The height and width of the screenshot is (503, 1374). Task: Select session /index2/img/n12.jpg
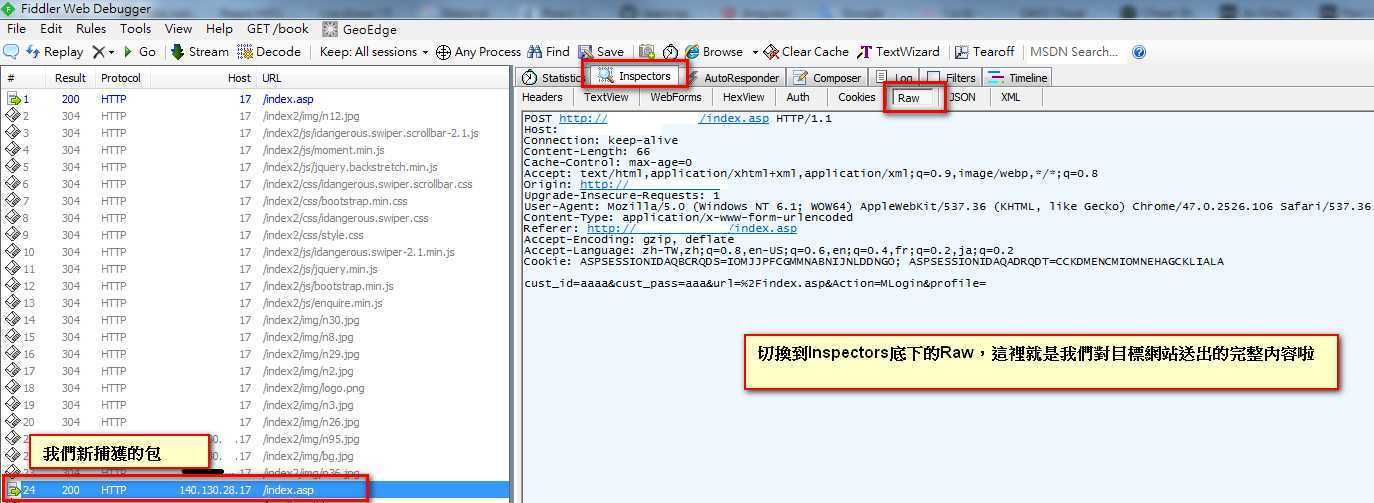256,116
